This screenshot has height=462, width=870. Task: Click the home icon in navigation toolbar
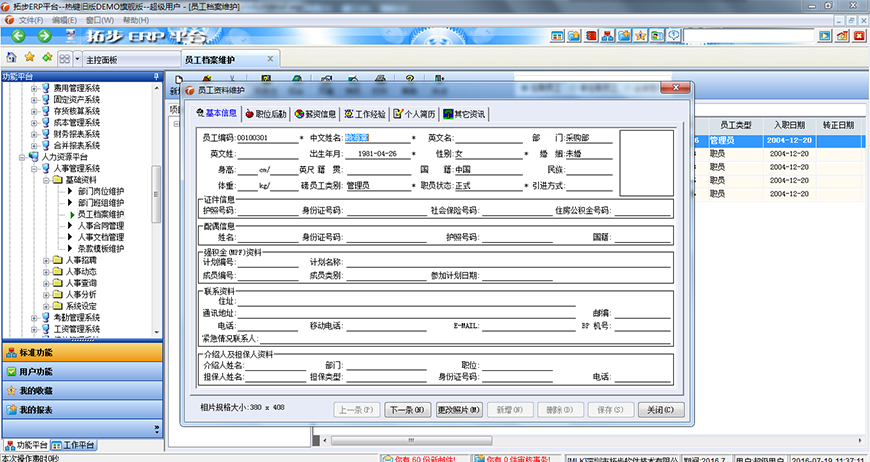tap(11, 58)
